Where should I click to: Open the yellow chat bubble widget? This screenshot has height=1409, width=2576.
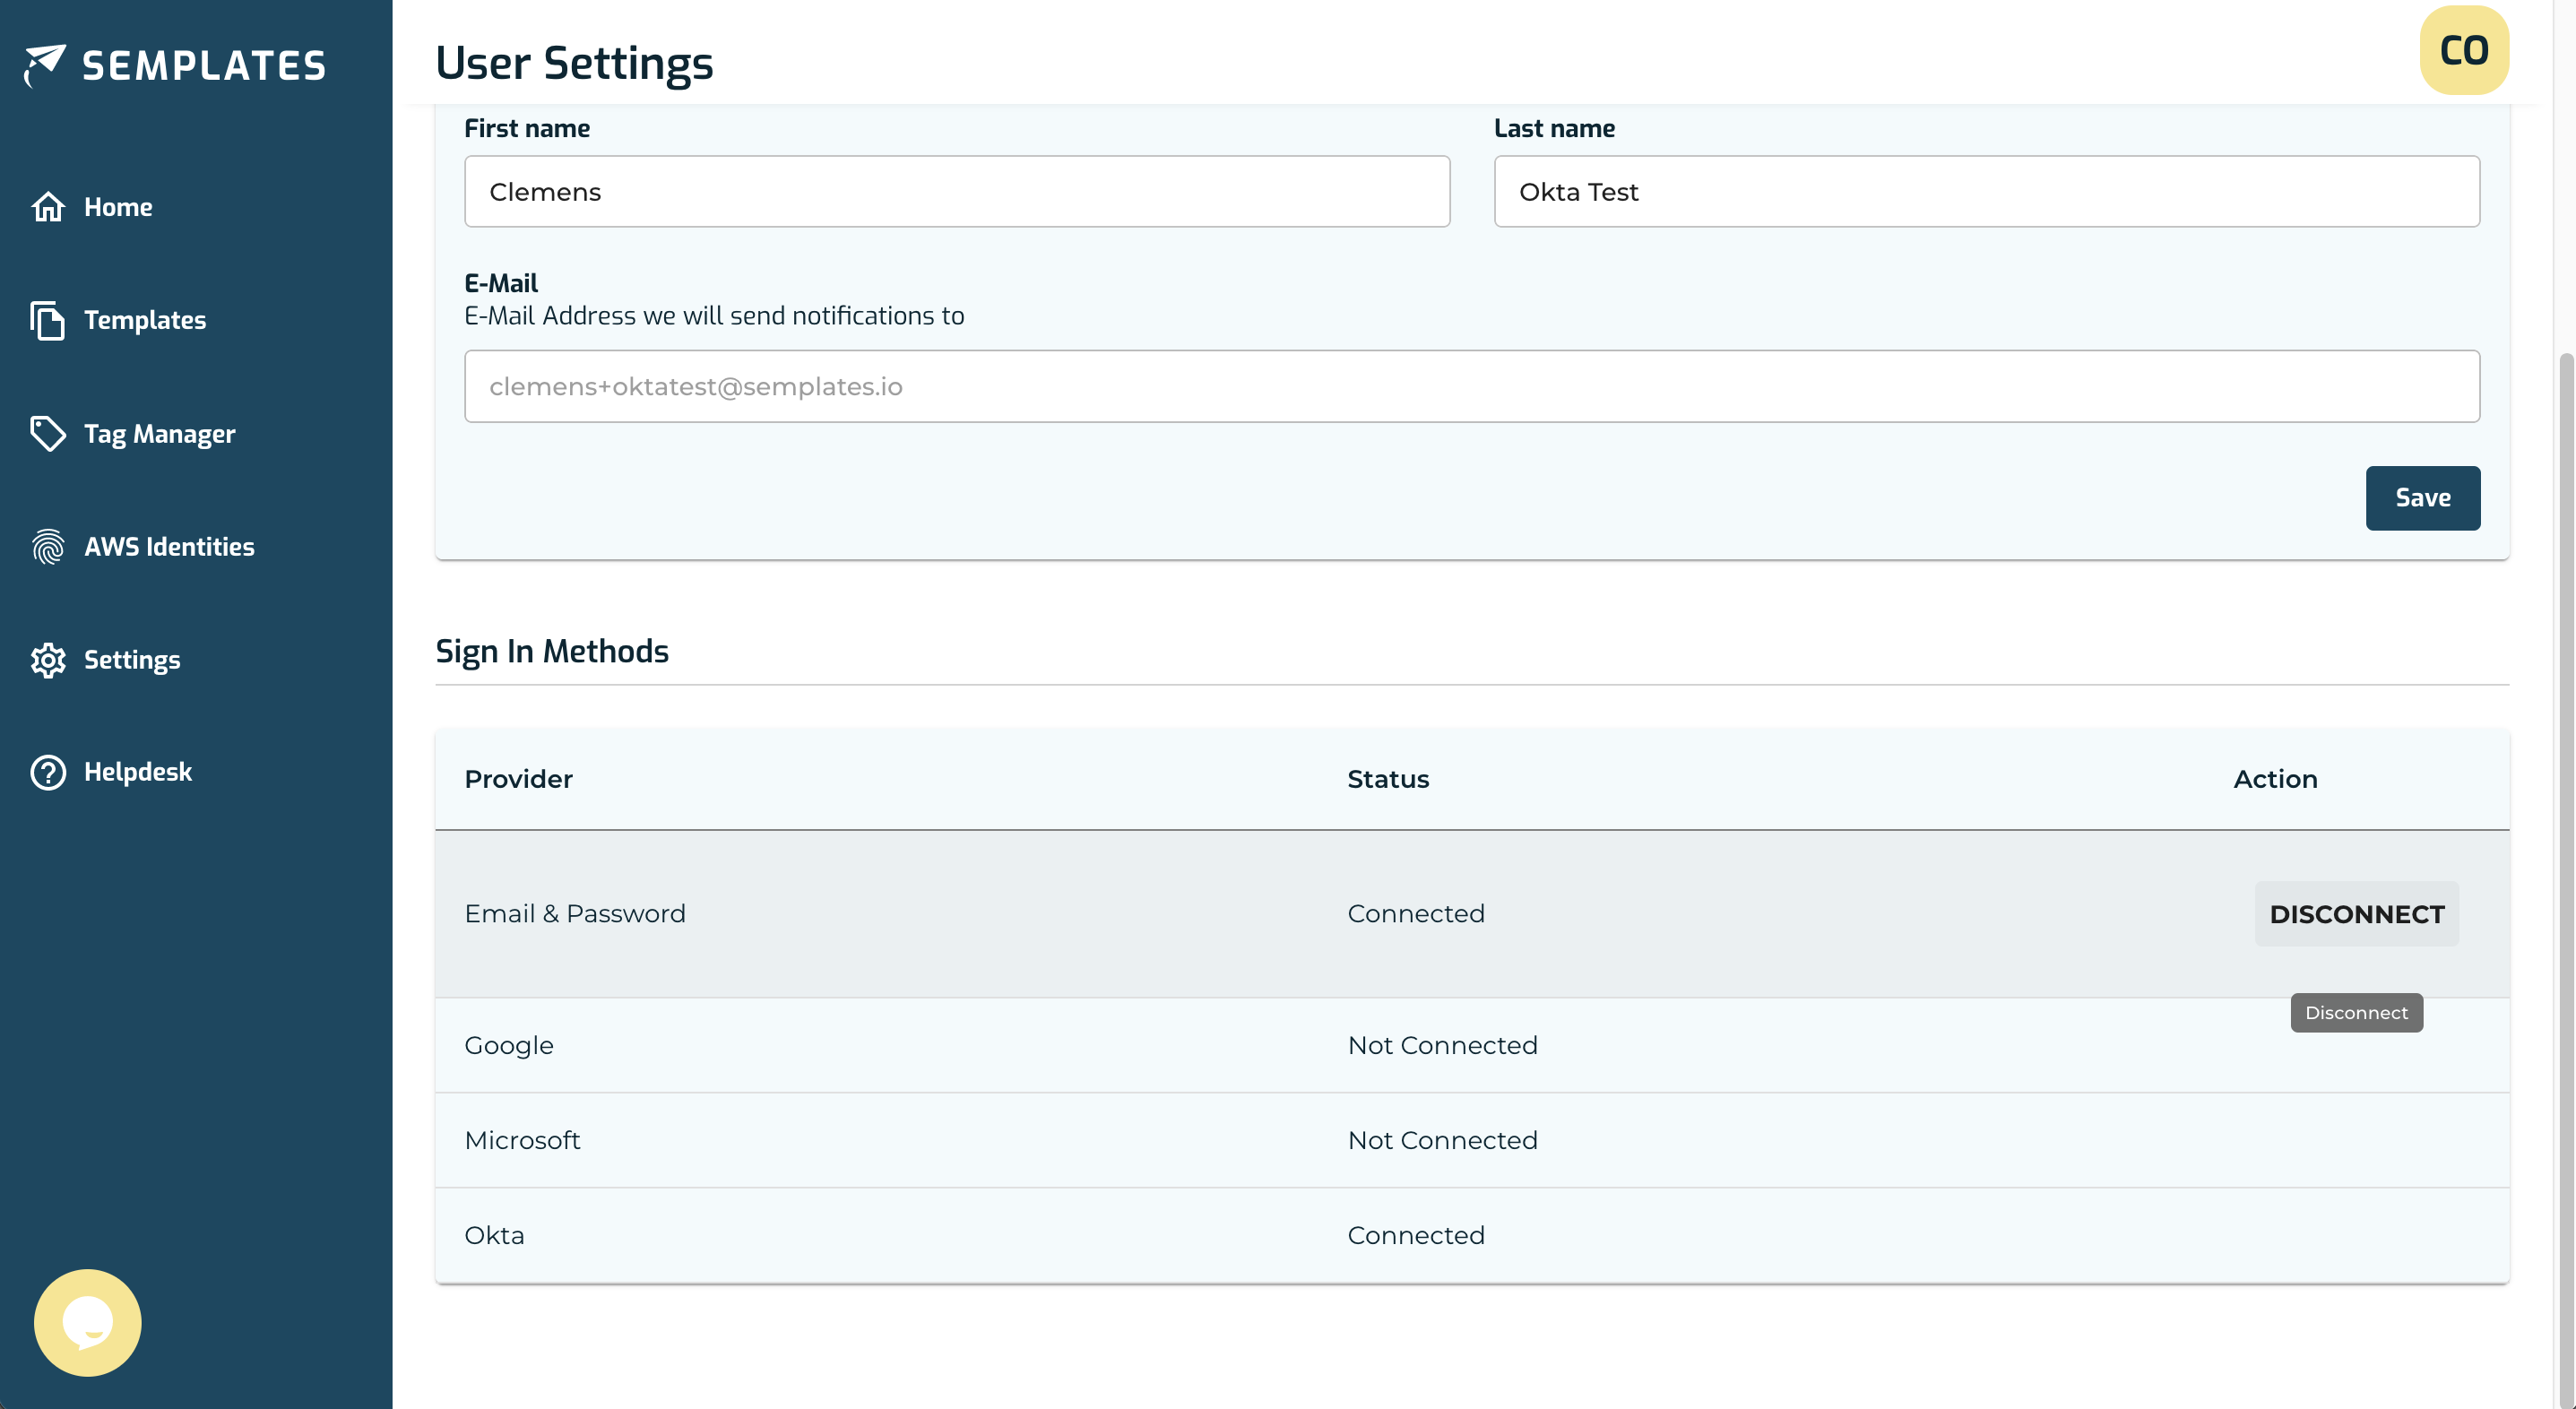coord(88,1322)
